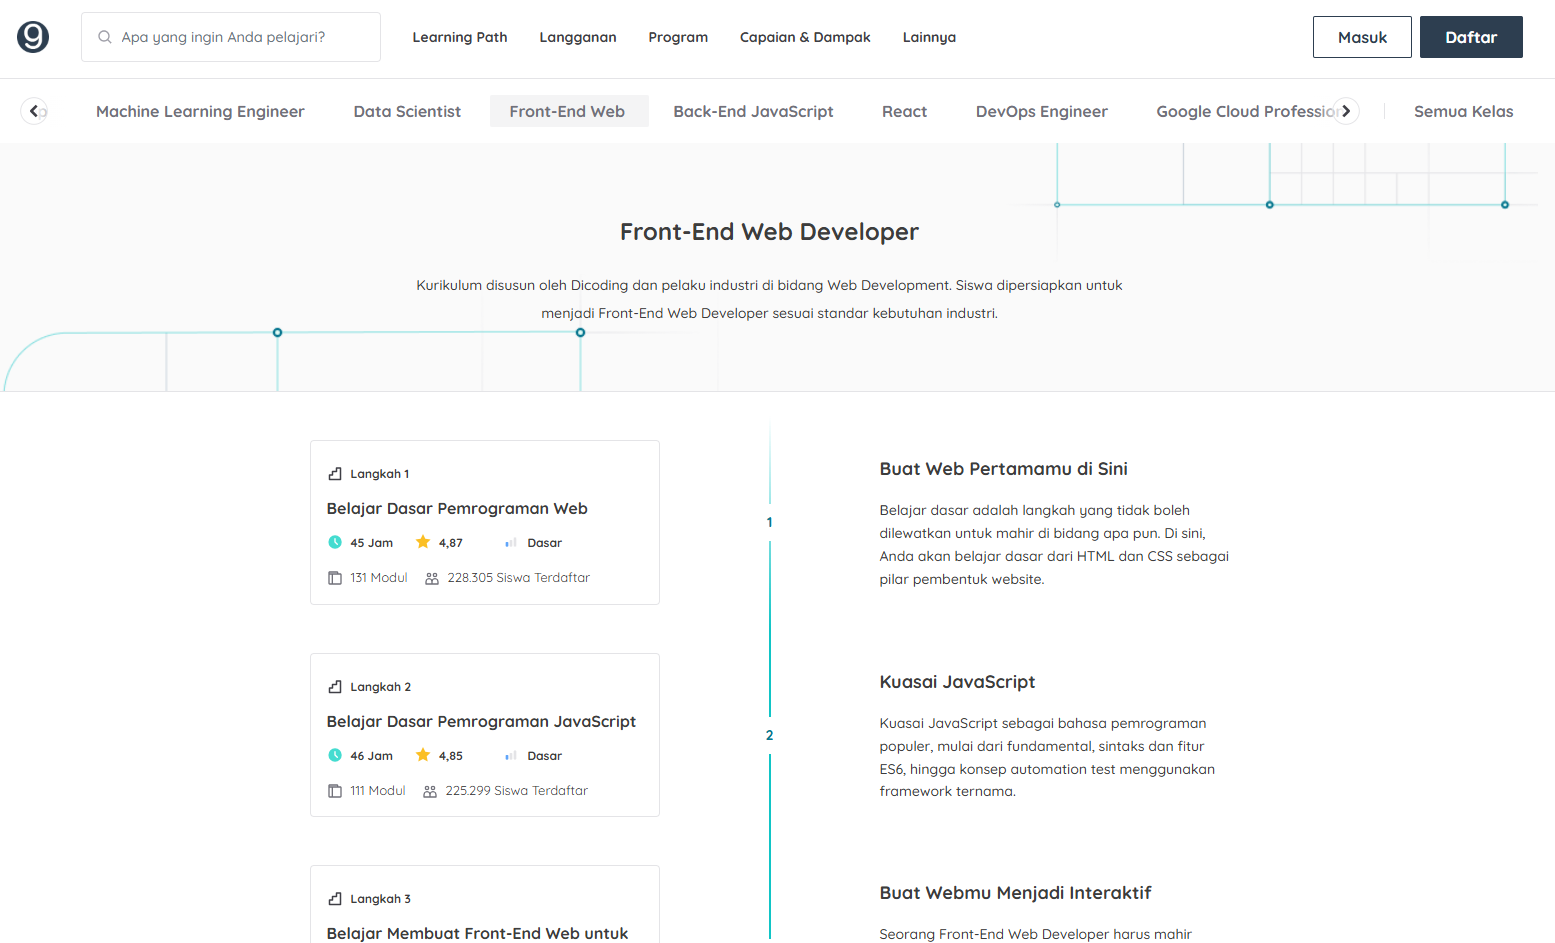Click the left carousel arrow
Image resolution: width=1555 pixels, height=943 pixels.
pyautogui.click(x=34, y=111)
